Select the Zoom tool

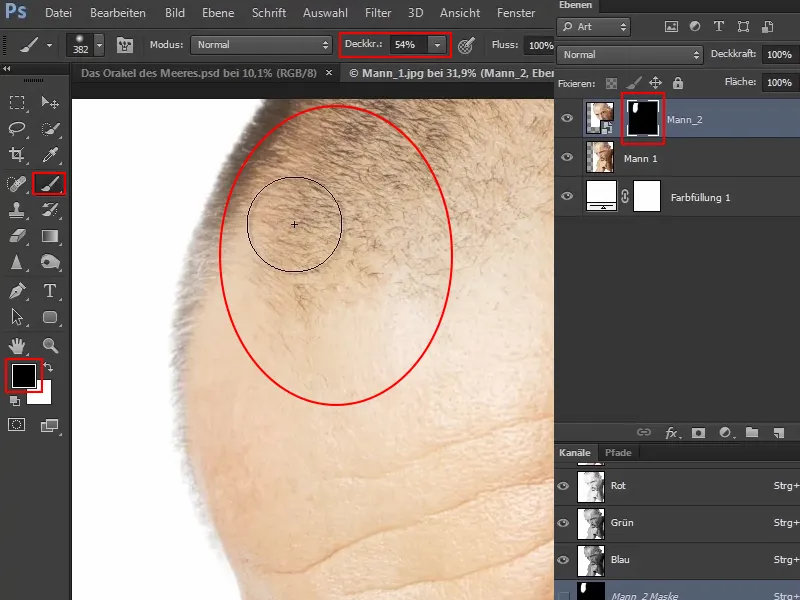50,345
